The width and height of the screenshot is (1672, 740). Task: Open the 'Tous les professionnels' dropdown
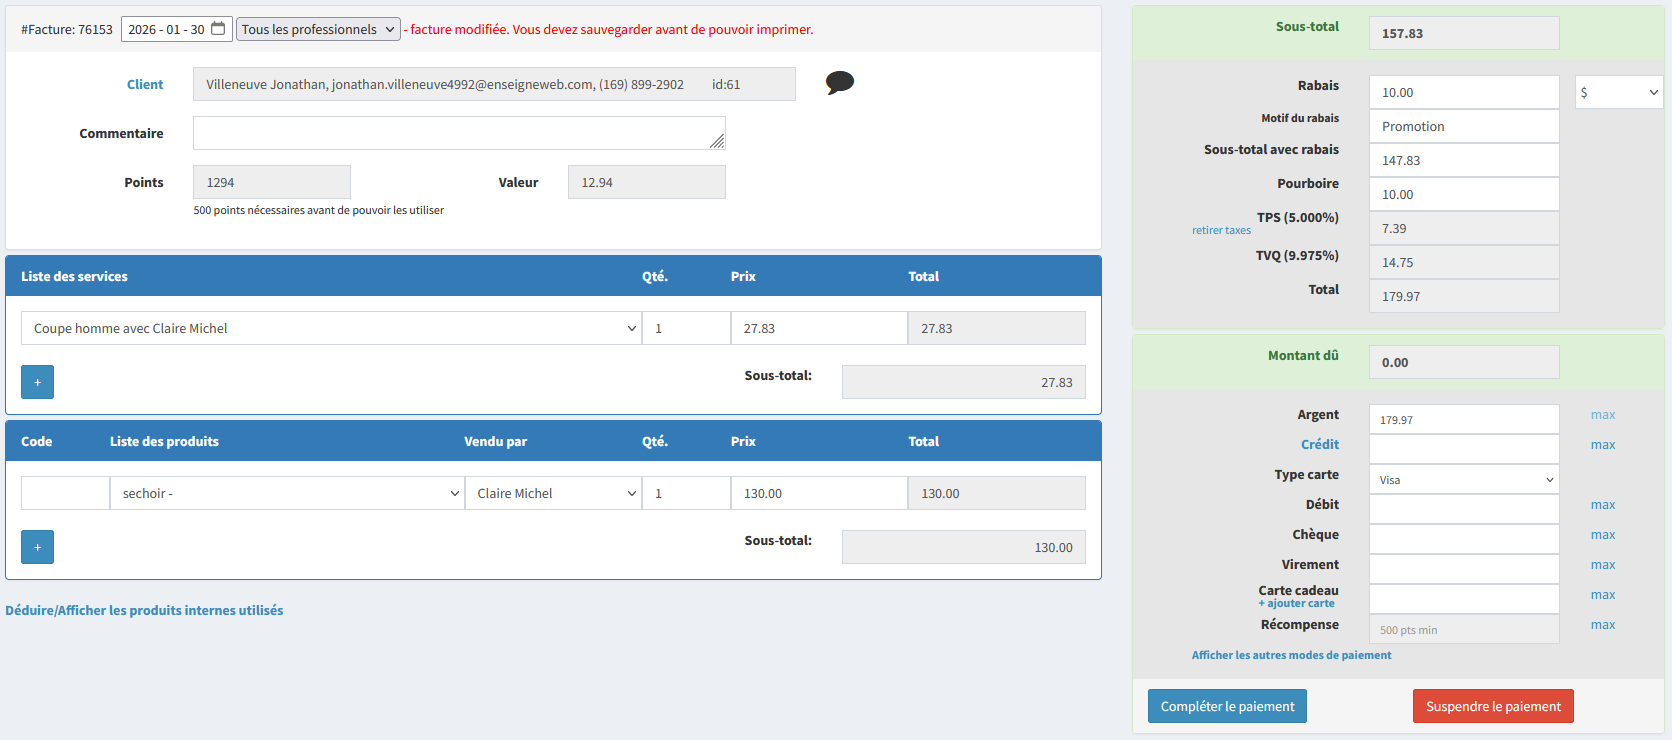[318, 29]
